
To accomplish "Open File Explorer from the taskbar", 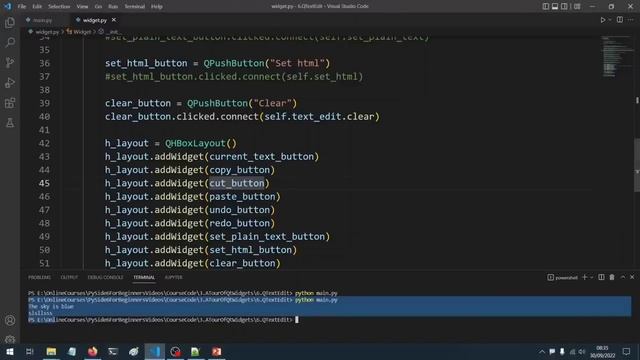I will (x=51, y=351).
